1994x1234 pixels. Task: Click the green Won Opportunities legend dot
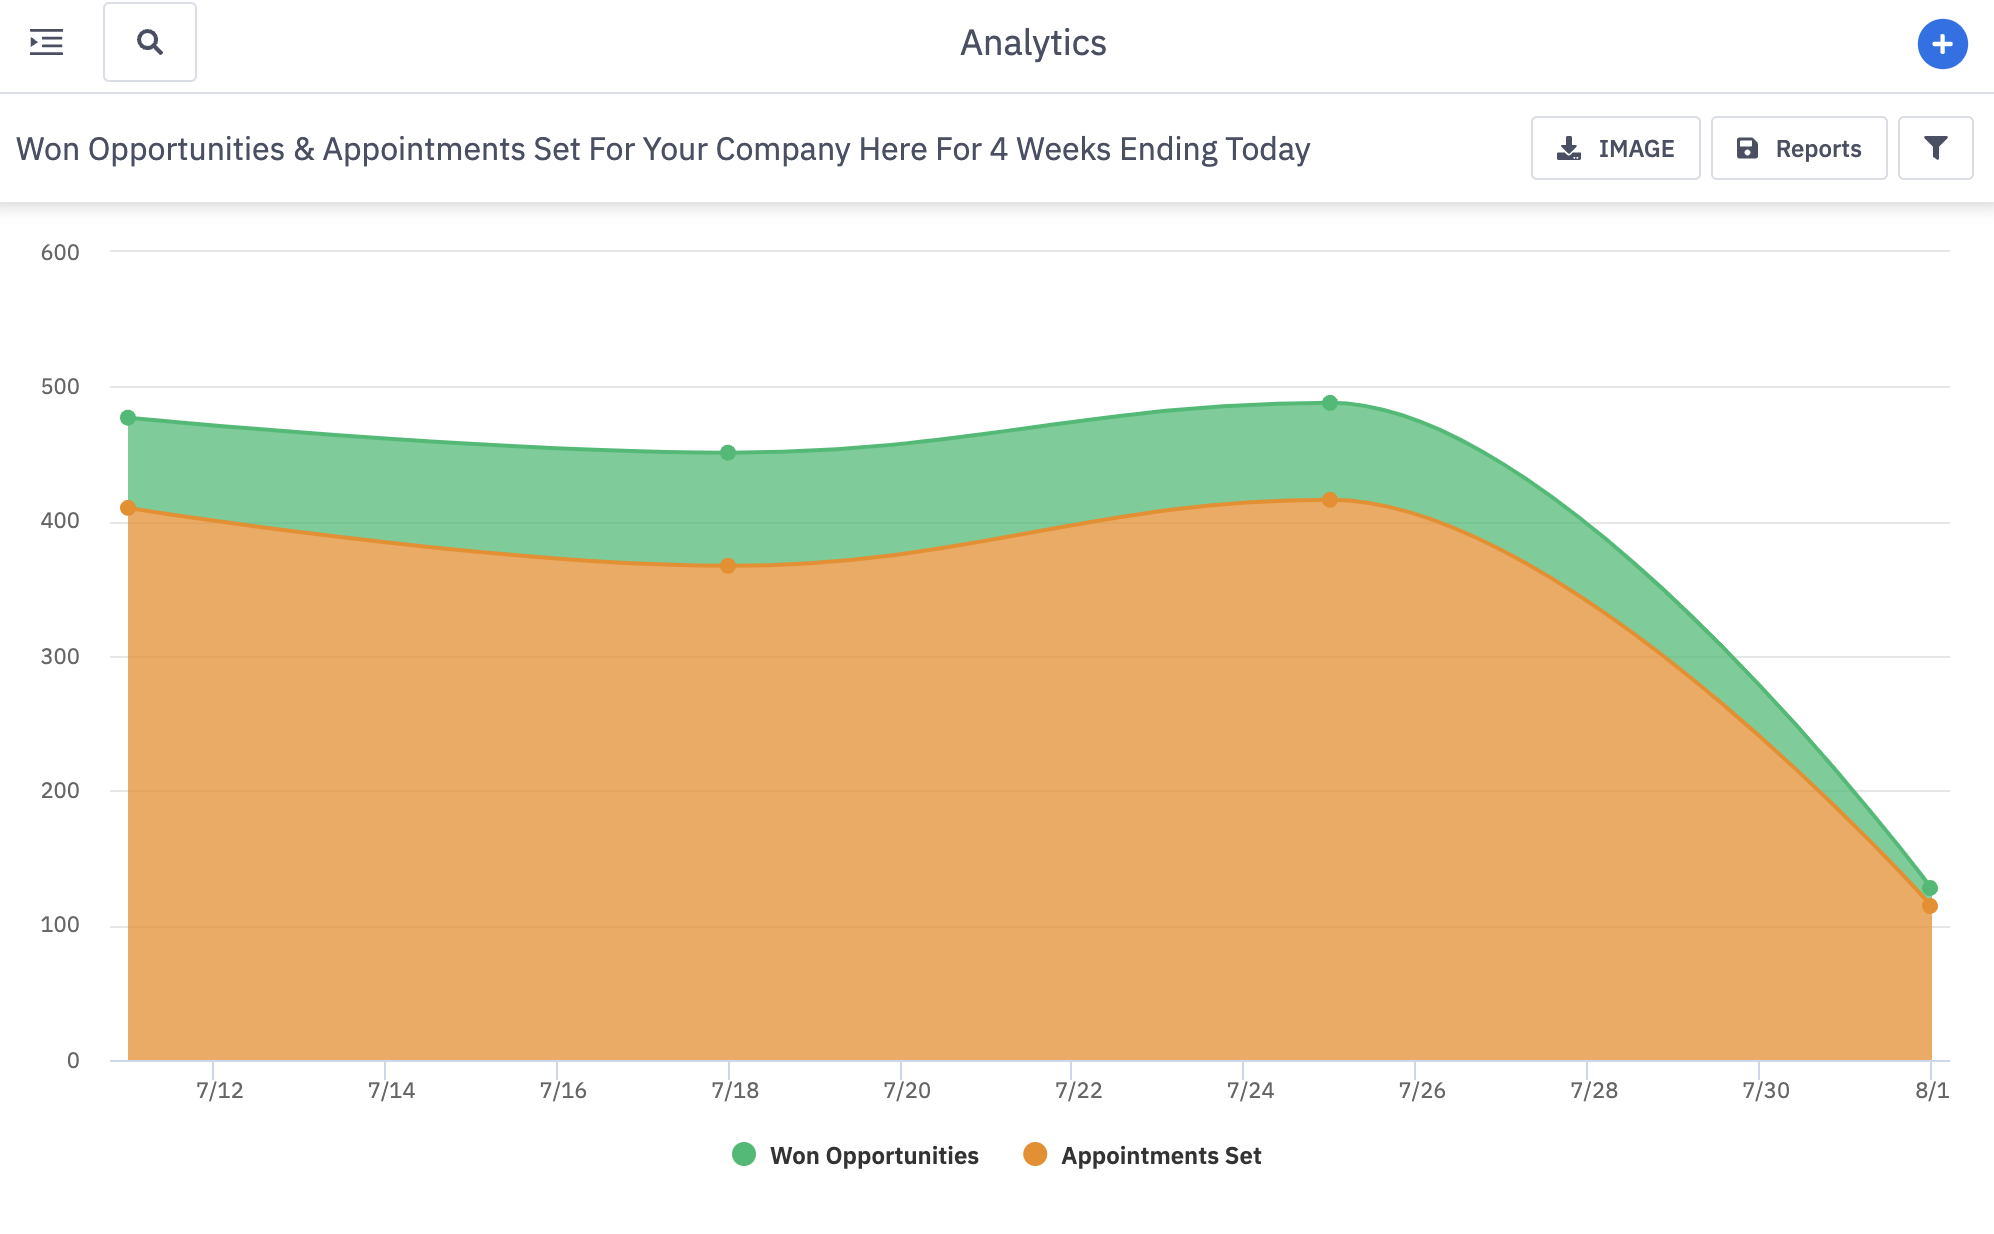pos(744,1155)
